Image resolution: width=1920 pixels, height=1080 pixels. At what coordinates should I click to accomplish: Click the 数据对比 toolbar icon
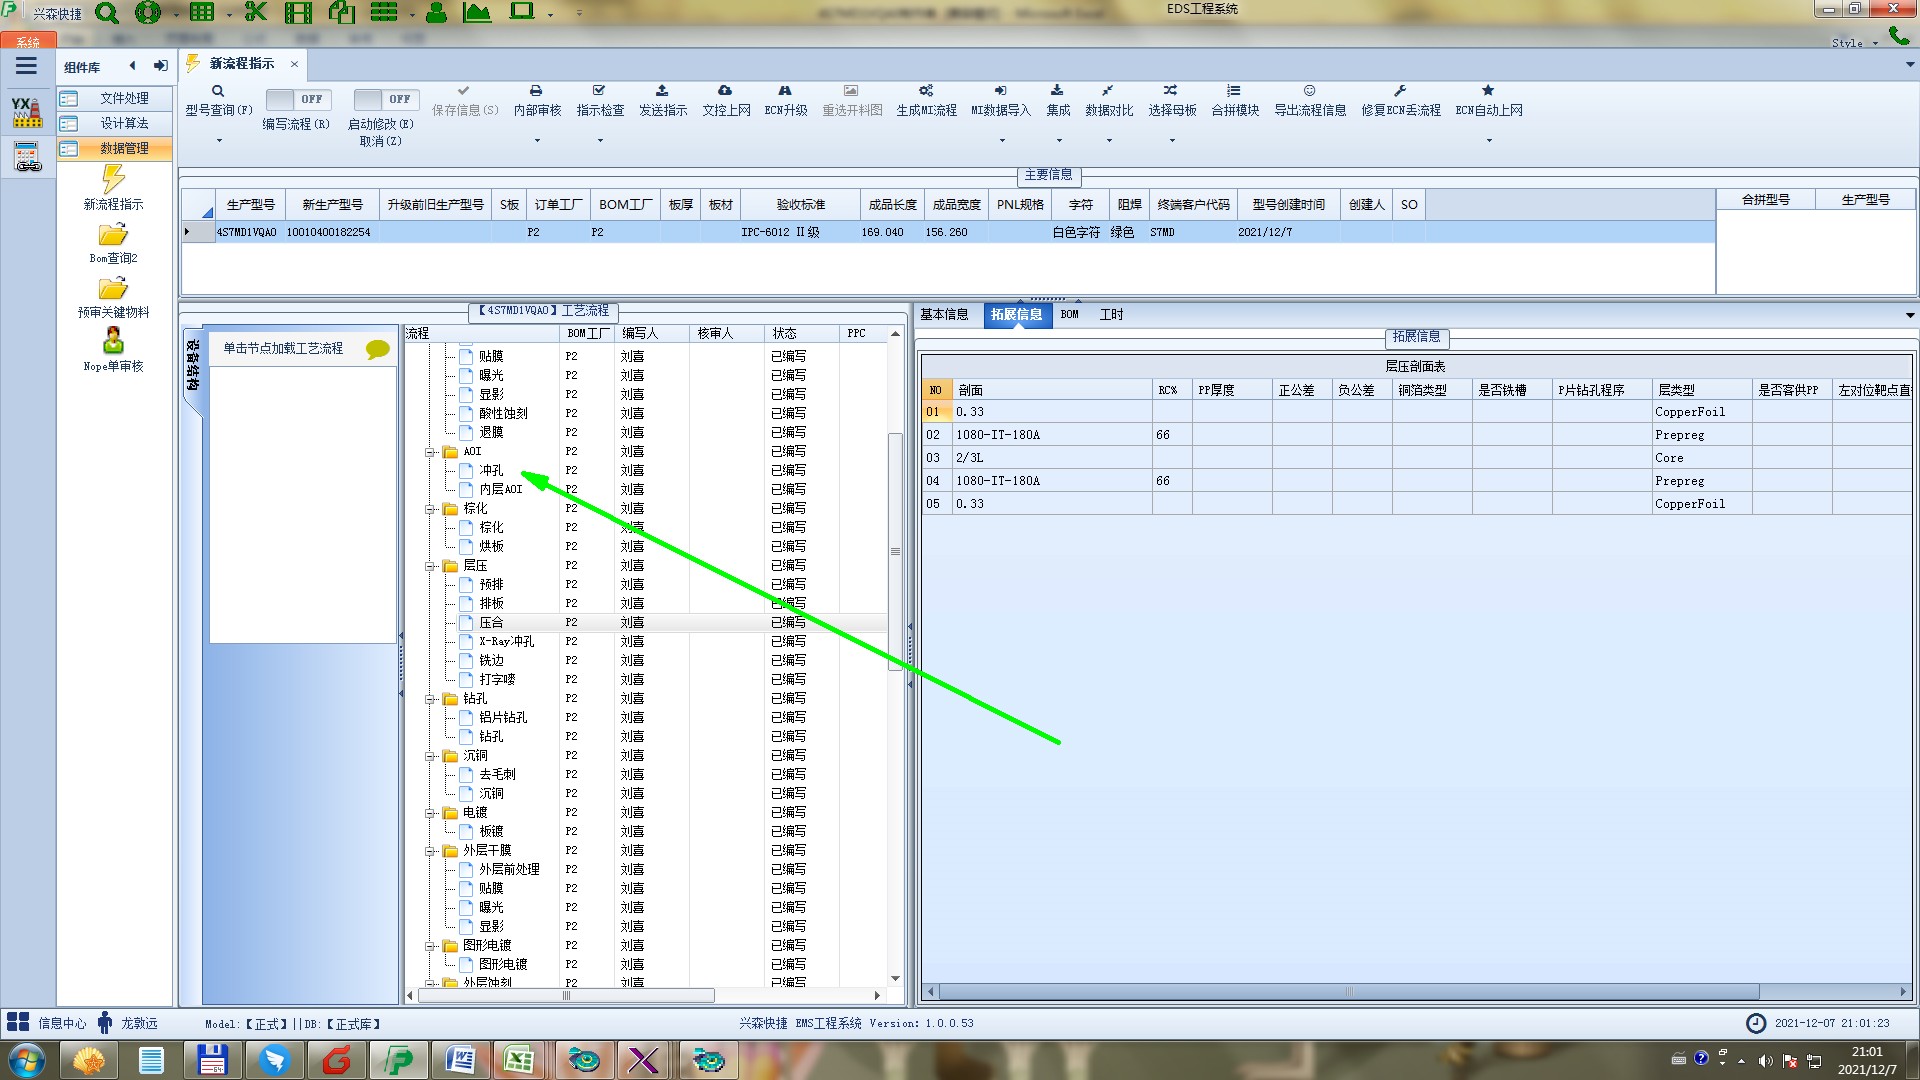coord(1108,91)
